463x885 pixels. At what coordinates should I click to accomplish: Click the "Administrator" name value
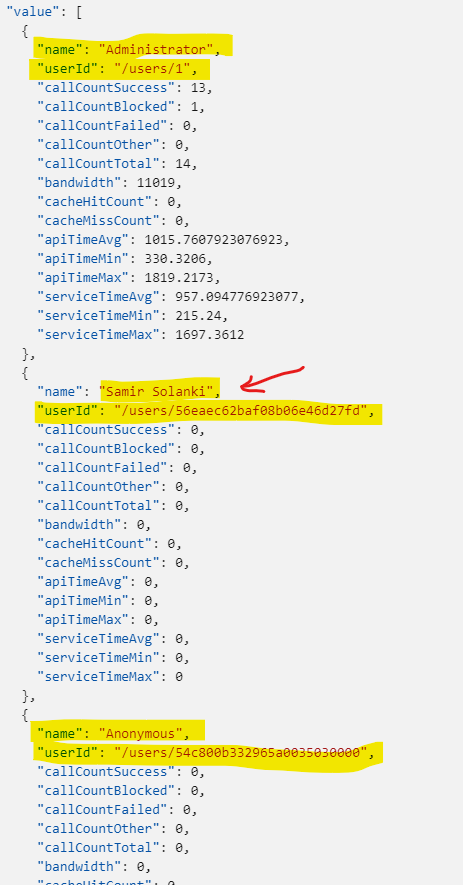(x=156, y=50)
